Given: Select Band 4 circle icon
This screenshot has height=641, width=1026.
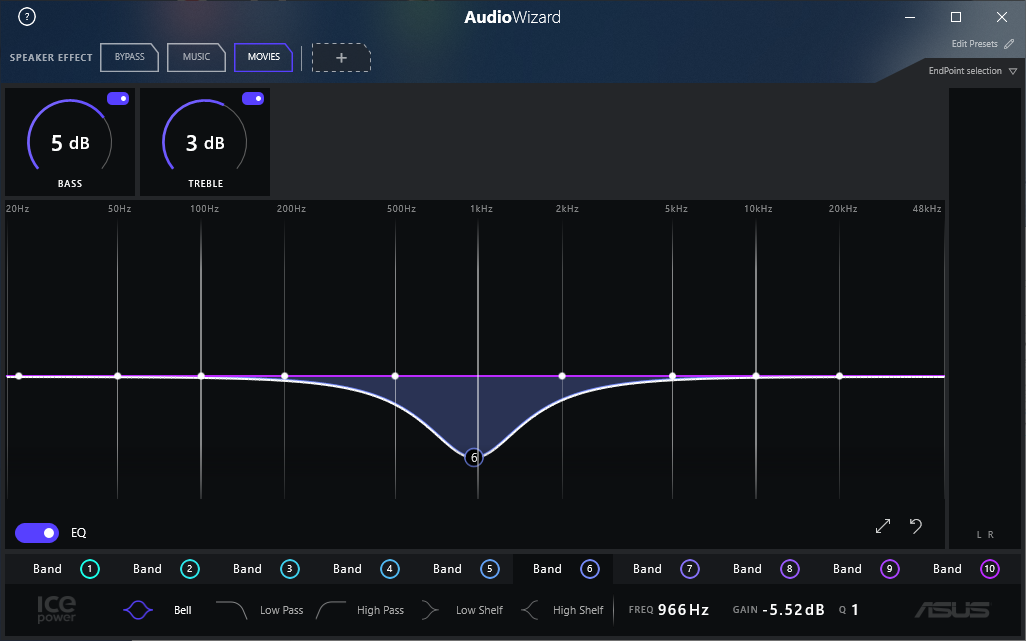Looking at the screenshot, I should coord(389,569).
